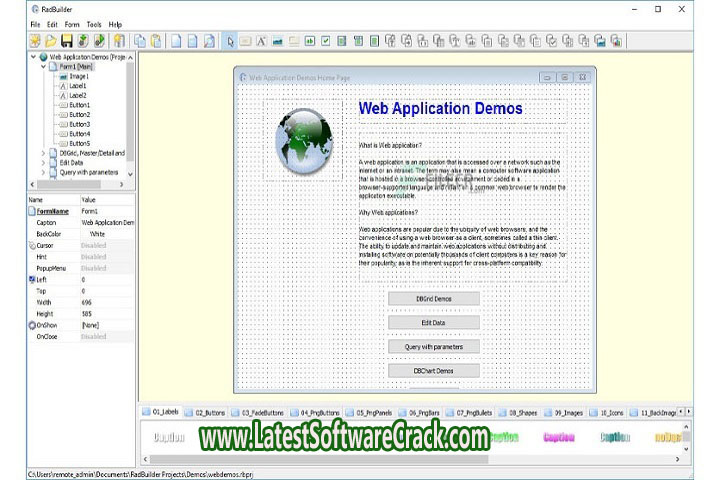This screenshot has width=720, height=480.
Task: Open the File menu
Action: click(x=35, y=24)
